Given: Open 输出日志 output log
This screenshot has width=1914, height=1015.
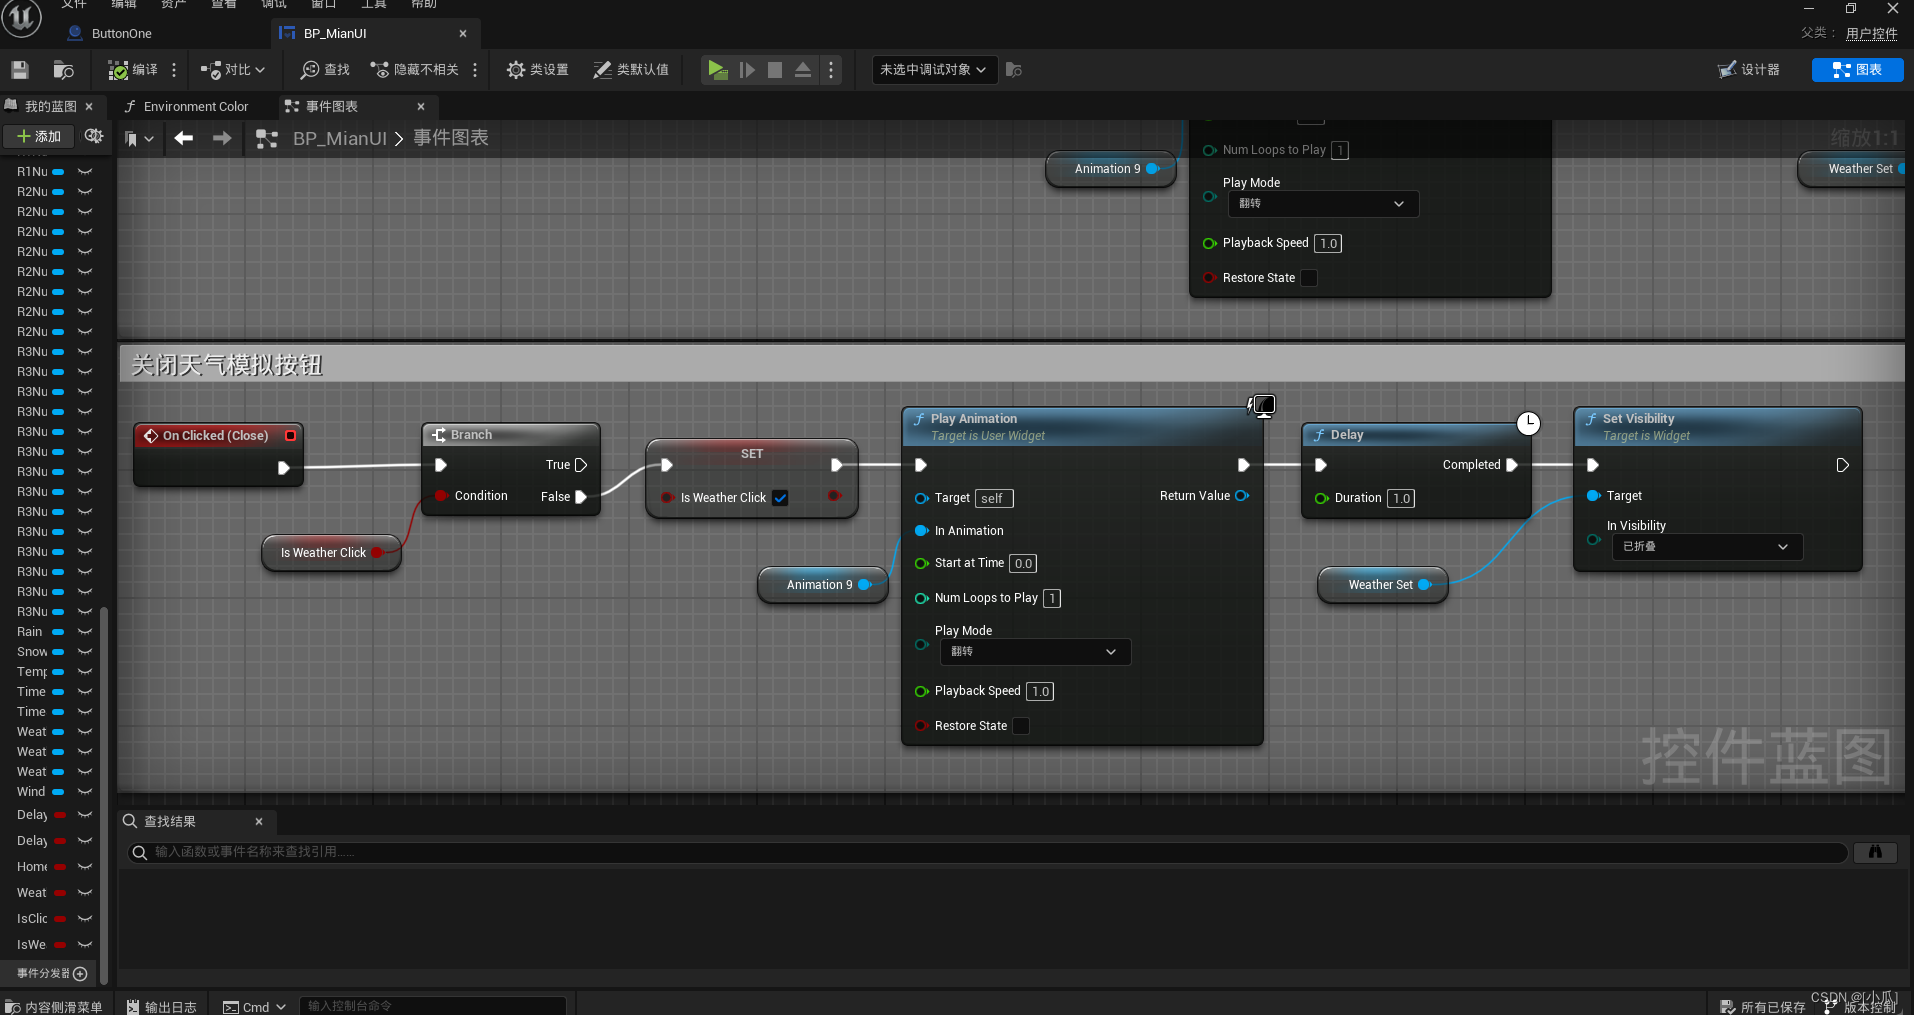Looking at the screenshot, I should (x=162, y=1007).
